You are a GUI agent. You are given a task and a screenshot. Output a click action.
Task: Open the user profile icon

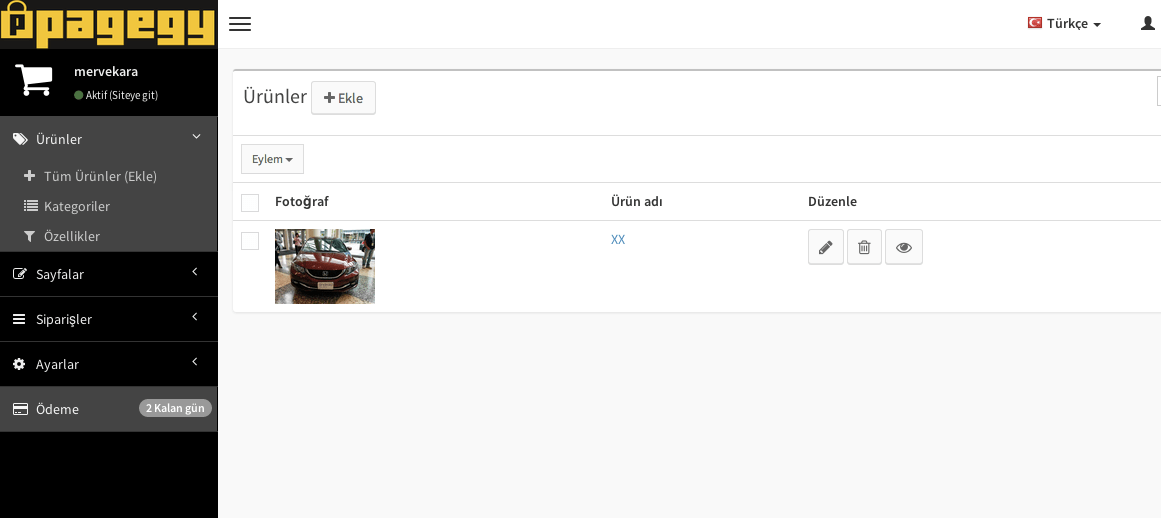1148,23
